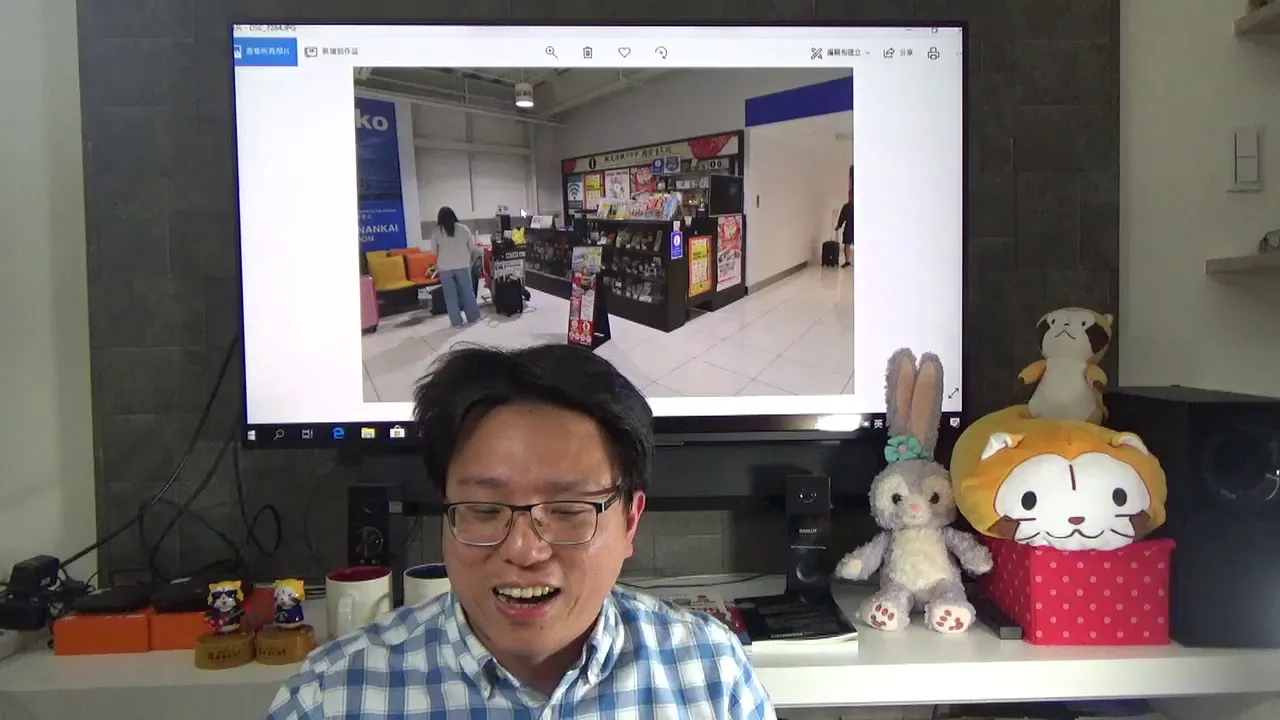1280x720 pixels.
Task: Open taskbar Search magnifier
Action: [x=279, y=434]
